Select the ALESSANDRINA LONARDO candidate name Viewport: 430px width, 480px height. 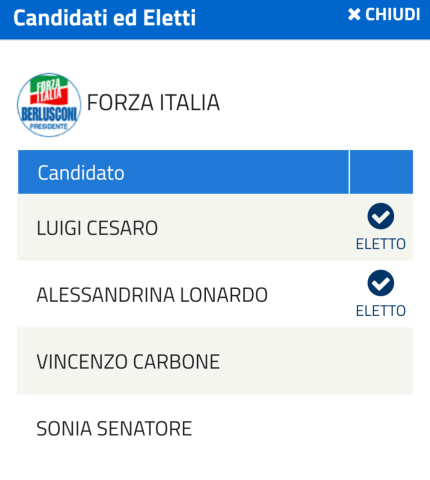(x=152, y=295)
